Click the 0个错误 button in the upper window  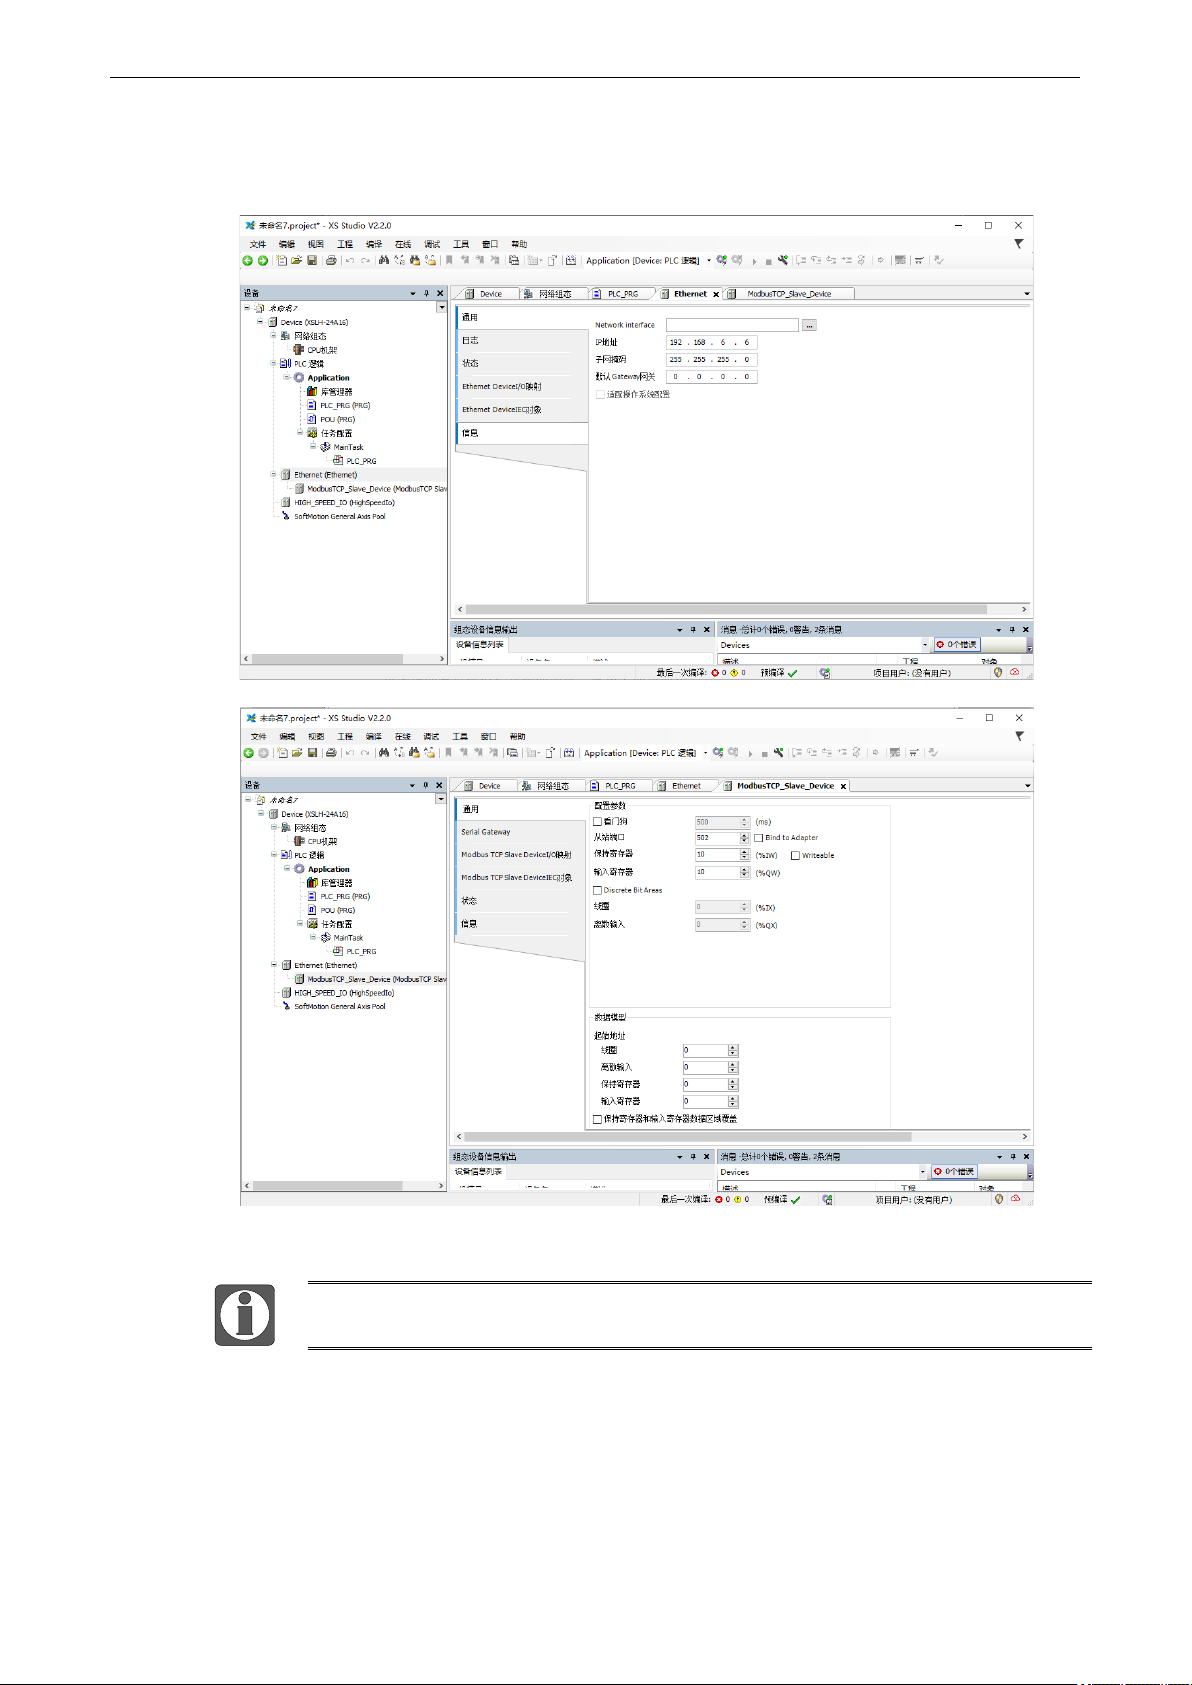point(956,645)
